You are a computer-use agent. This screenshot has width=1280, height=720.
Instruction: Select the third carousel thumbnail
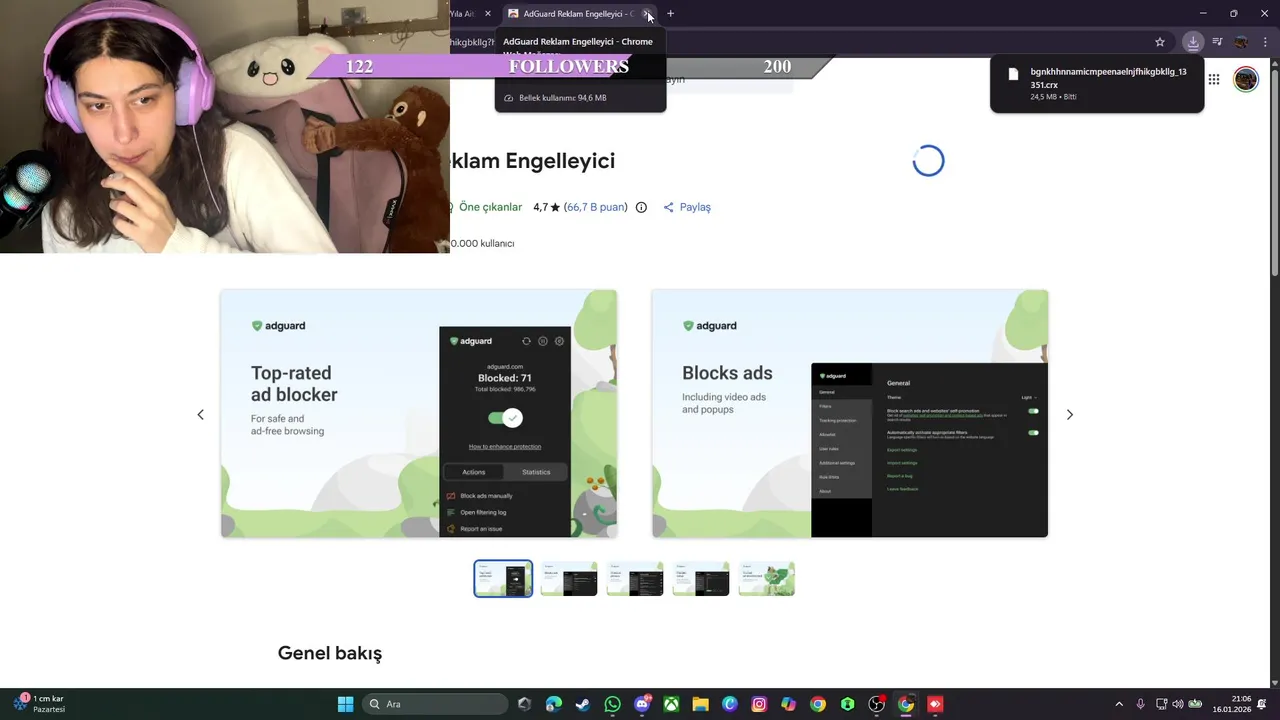pos(635,579)
